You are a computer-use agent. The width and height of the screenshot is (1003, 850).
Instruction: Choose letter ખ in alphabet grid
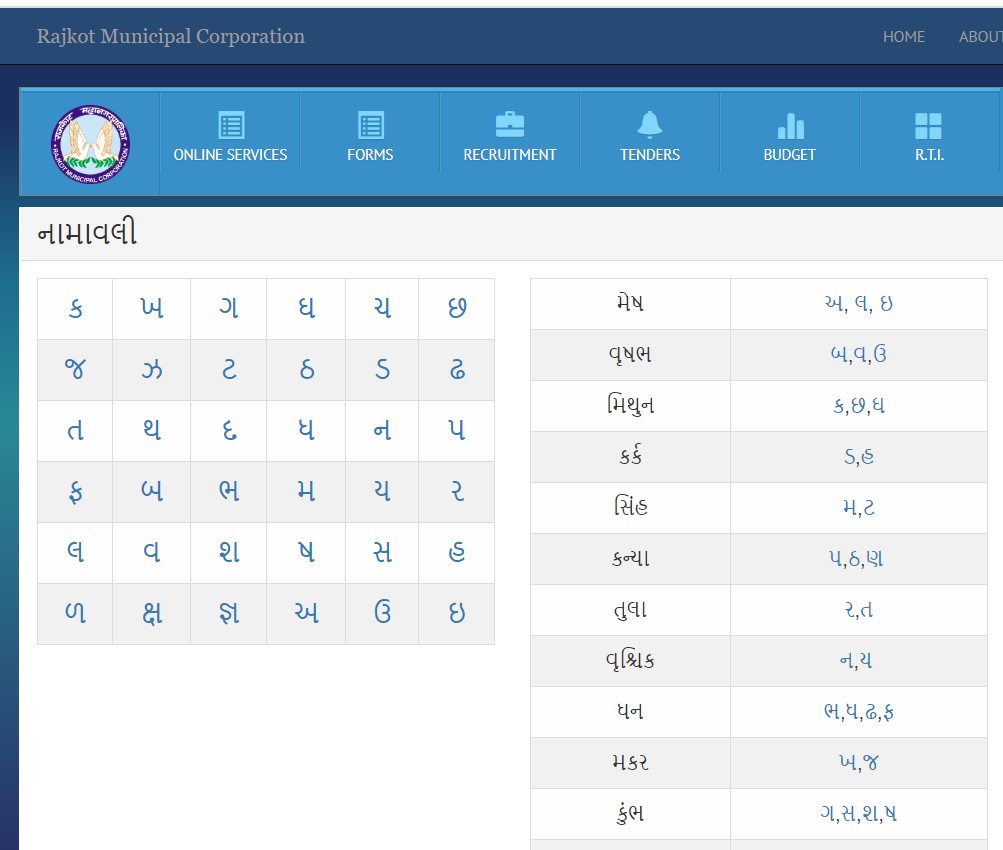(x=152, y=308)
